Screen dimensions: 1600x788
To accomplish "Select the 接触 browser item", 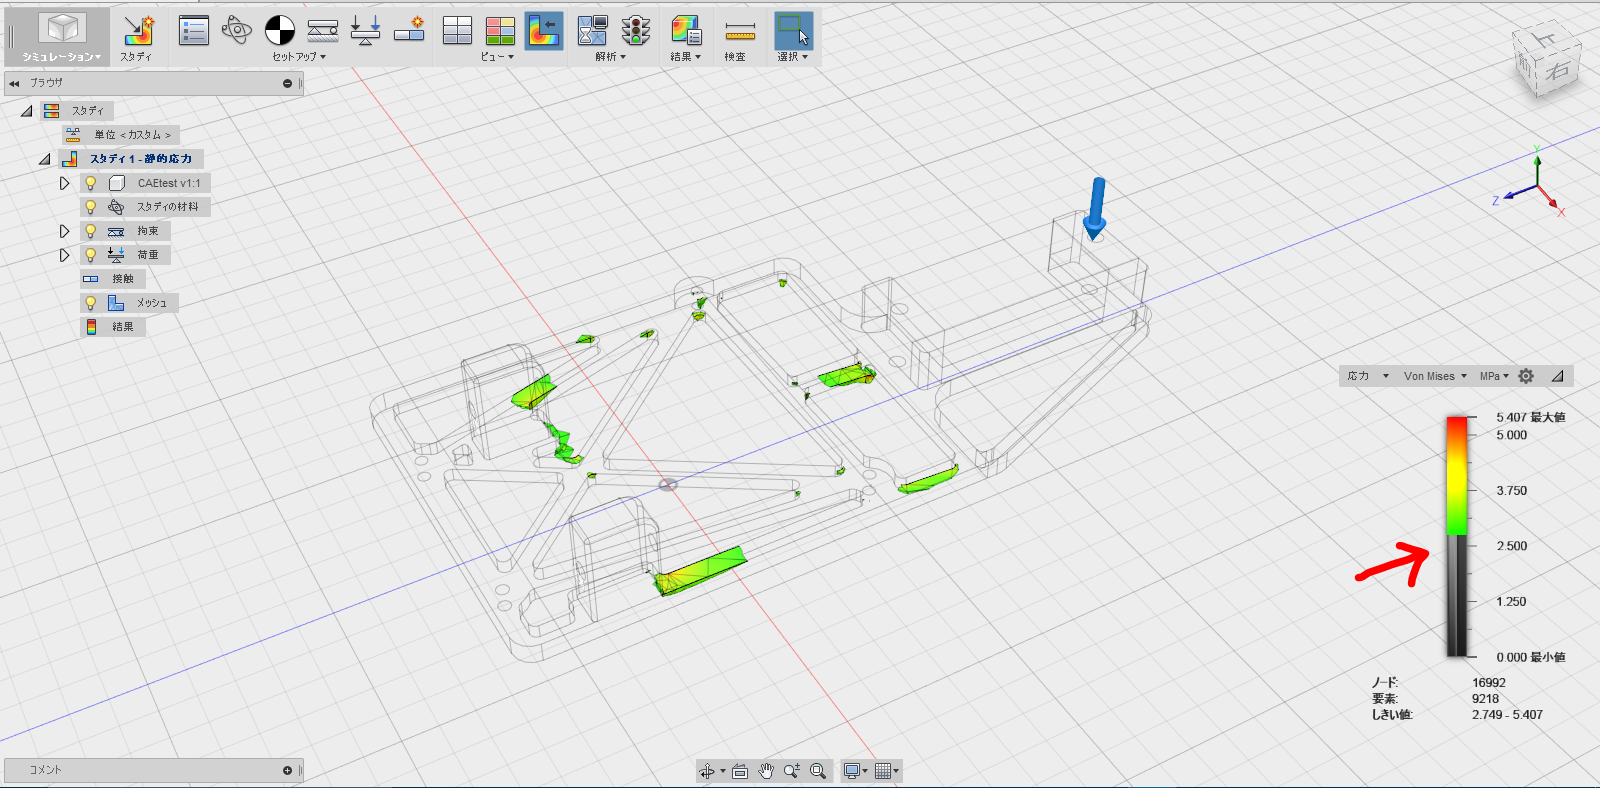I will point(113,279).
